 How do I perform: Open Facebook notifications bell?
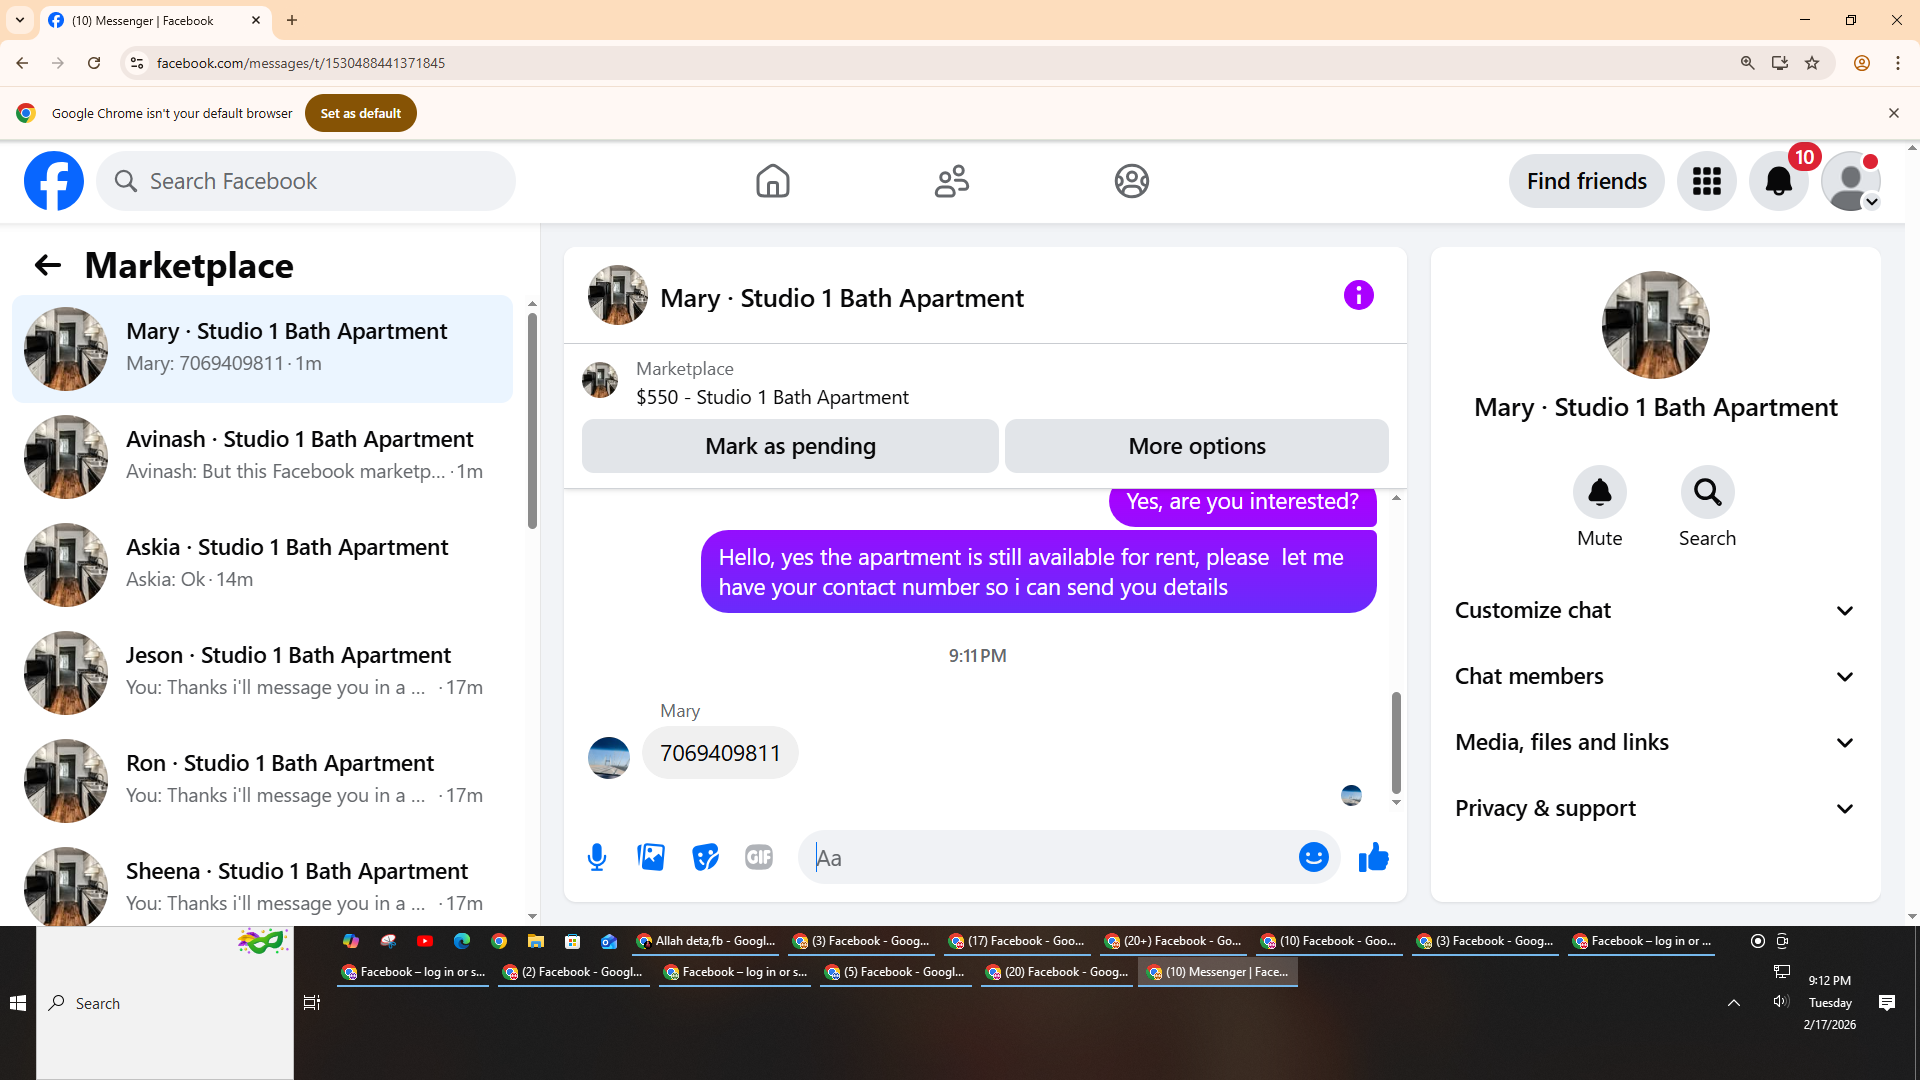tap(1778, 181)
